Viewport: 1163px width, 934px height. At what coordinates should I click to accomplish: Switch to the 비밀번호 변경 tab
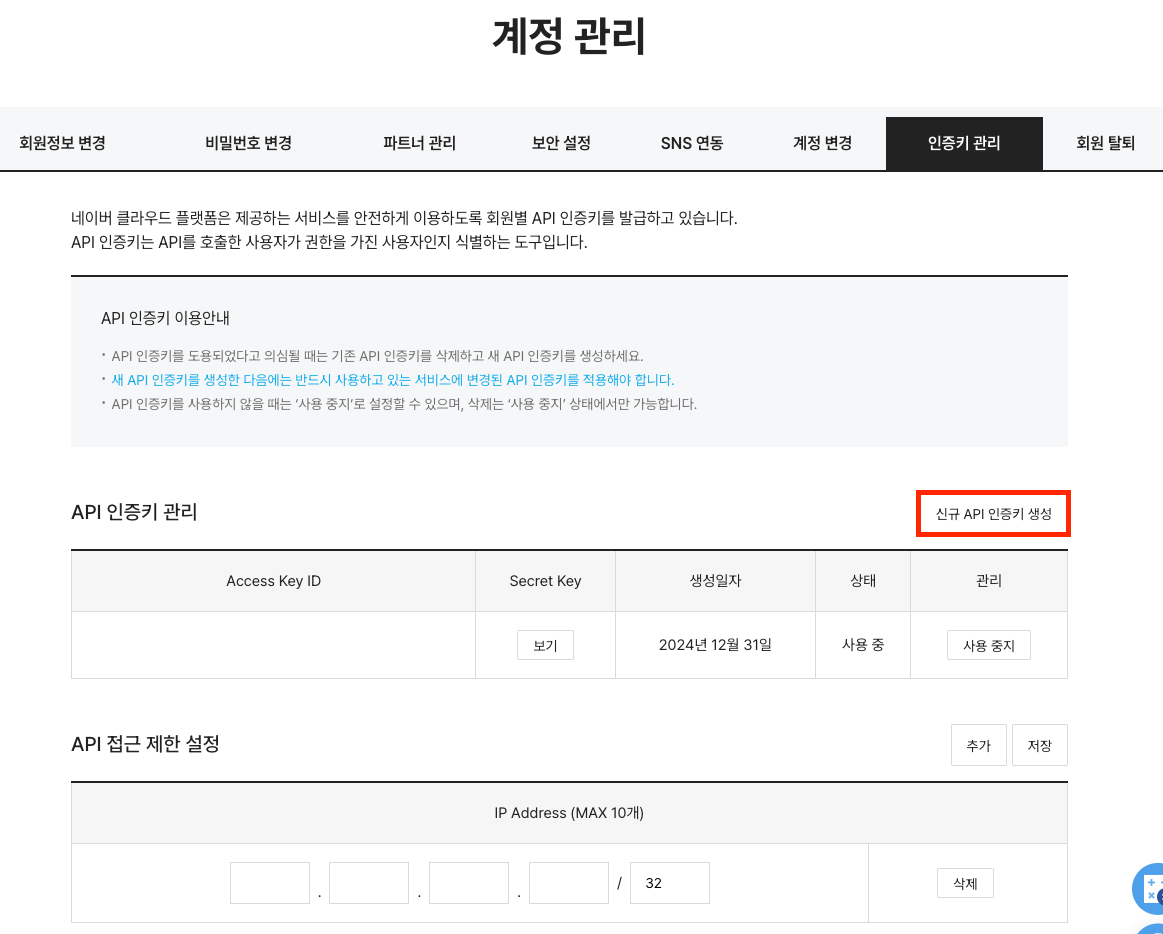tap(248, 143)
